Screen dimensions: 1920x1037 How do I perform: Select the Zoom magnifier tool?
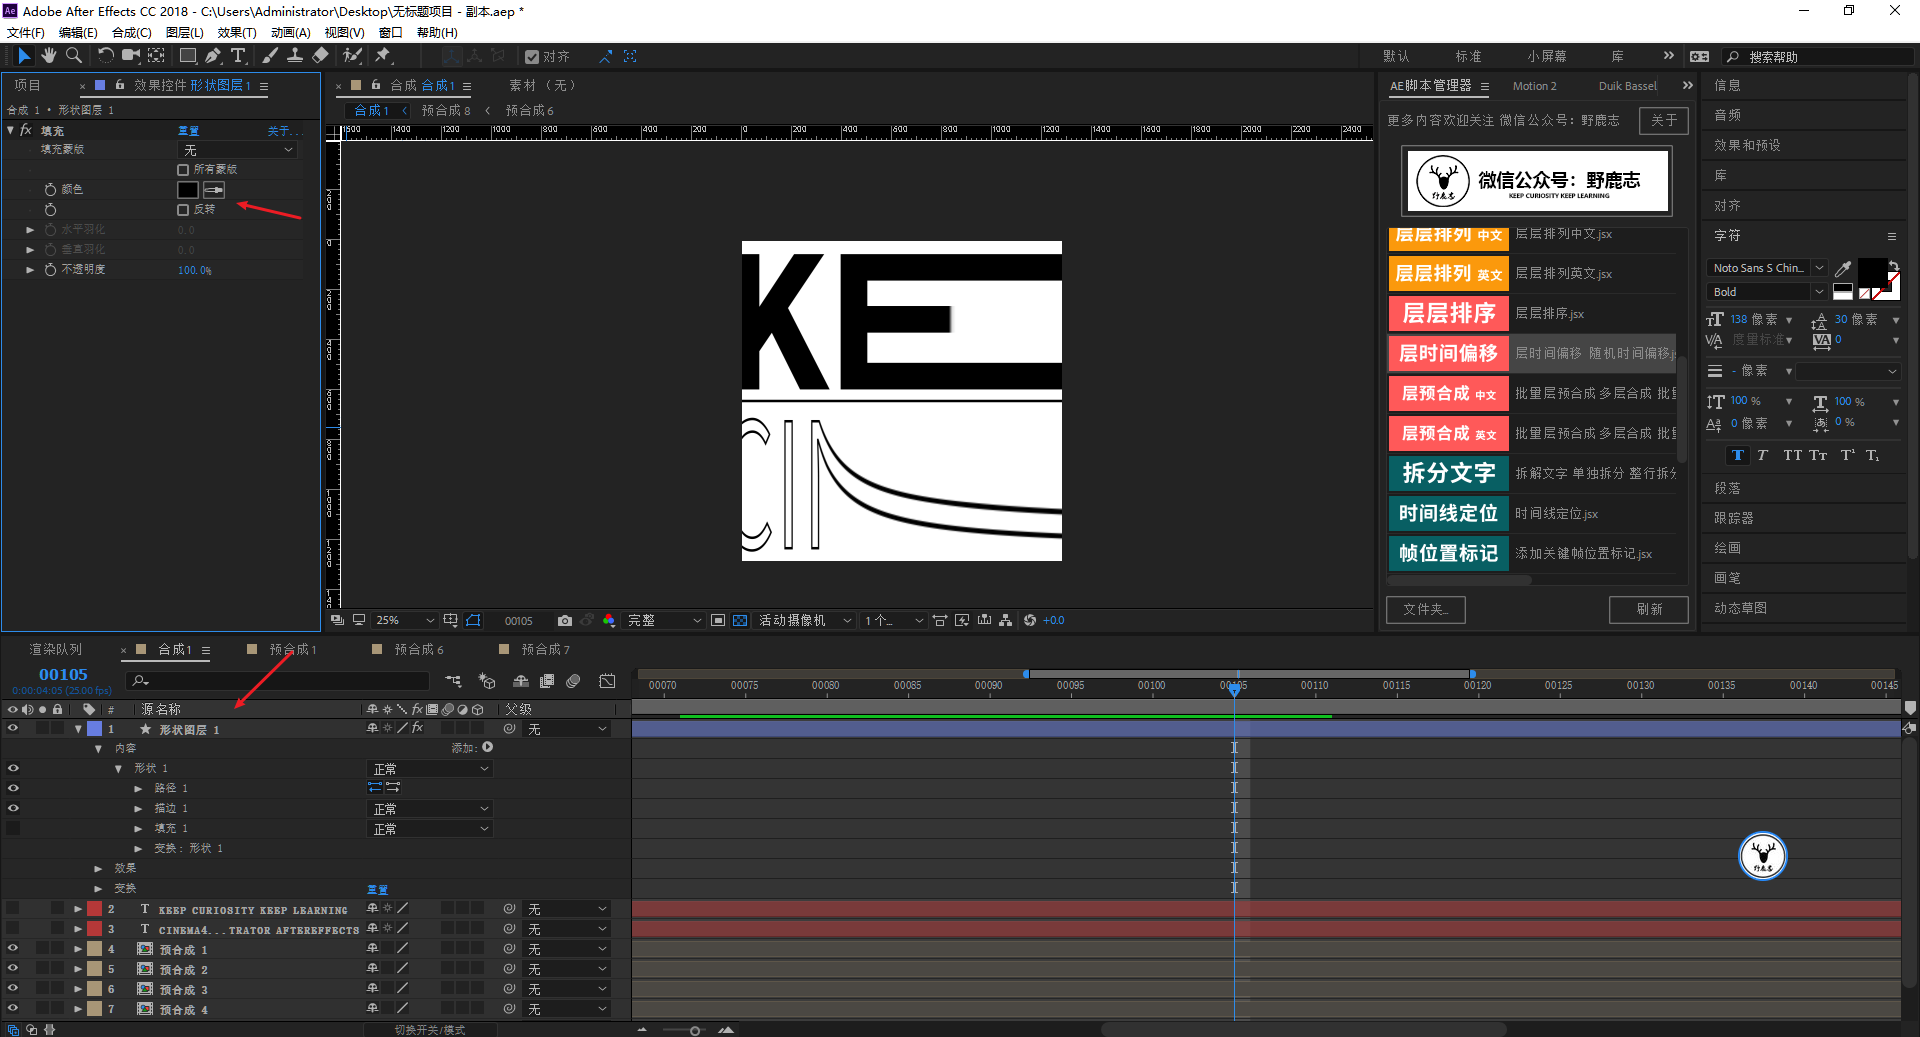(x=73, y=56)
